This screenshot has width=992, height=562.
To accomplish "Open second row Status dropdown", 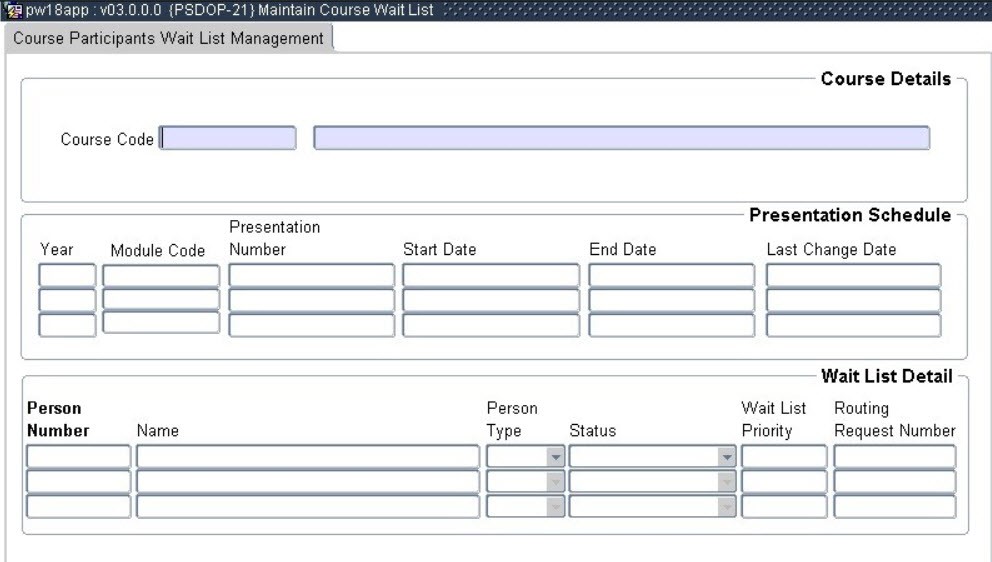I will [727, 482].
